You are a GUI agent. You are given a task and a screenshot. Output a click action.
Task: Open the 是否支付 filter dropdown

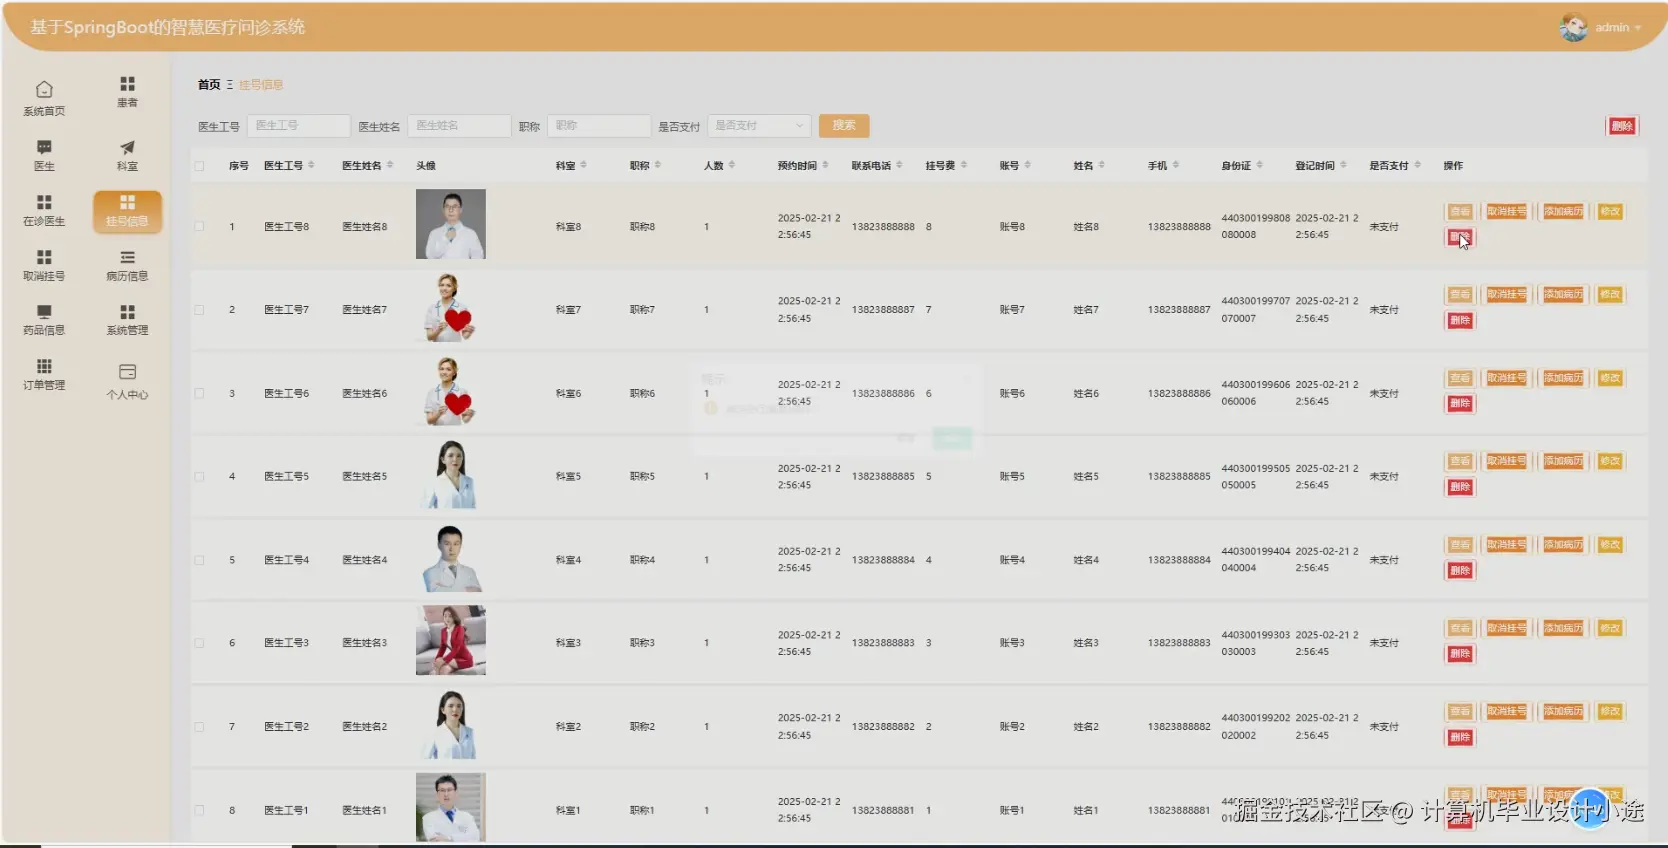[x=759, y=125]
